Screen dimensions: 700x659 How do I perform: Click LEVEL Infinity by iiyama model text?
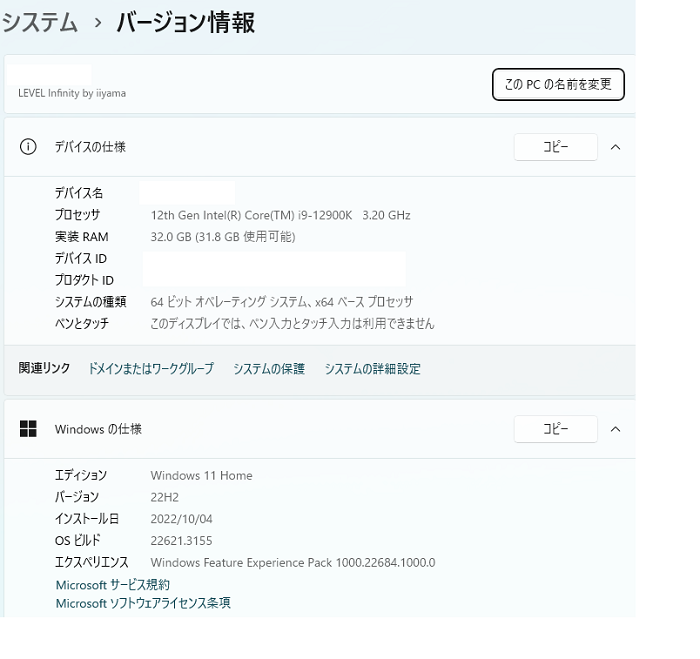[x=72, y=93]
